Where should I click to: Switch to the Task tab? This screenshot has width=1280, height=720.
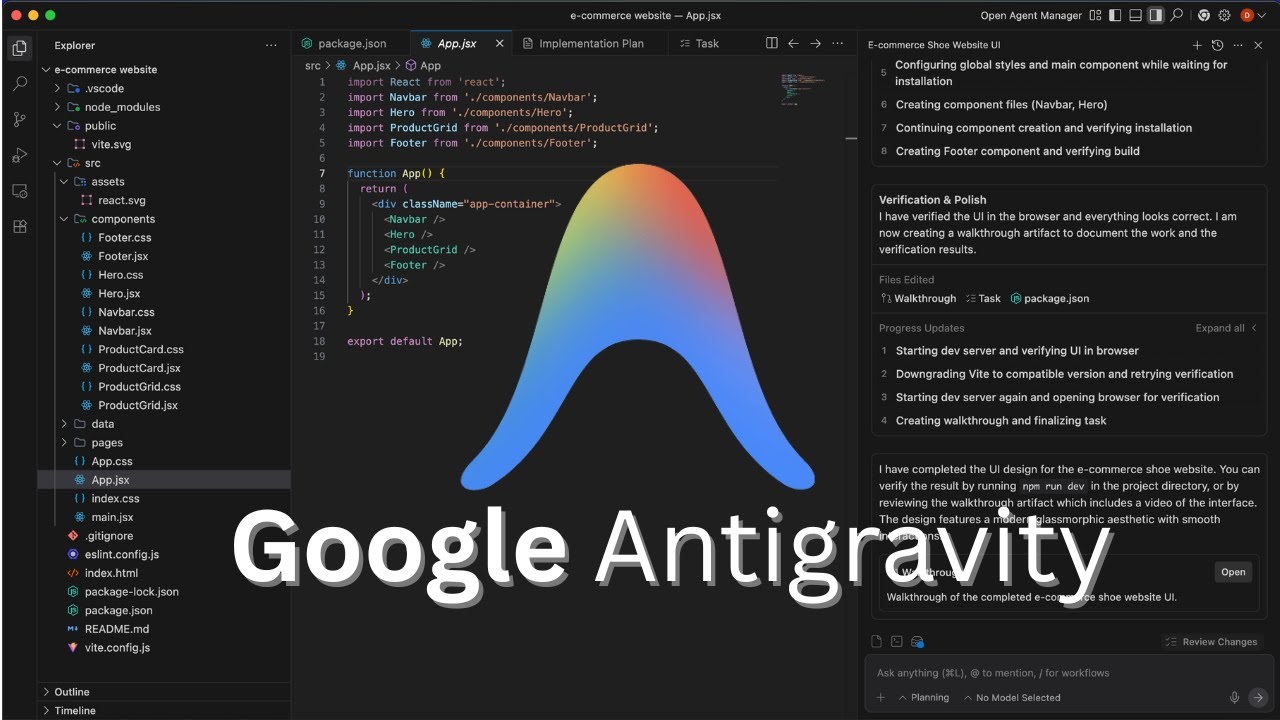pos(698,43)
